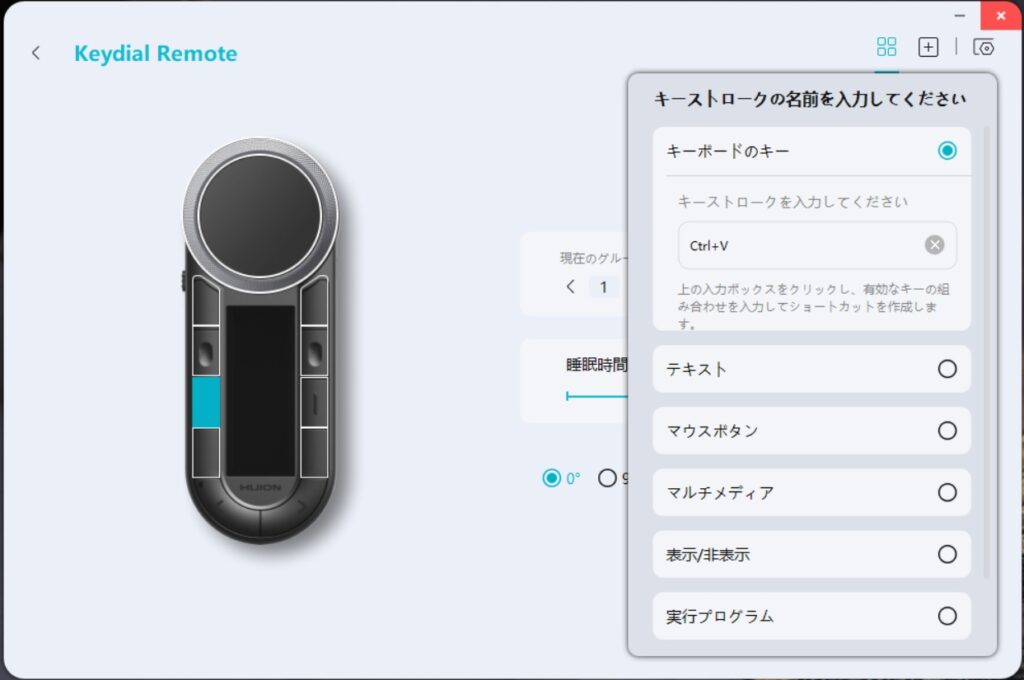This screenshot has width=1024, height=680.
Task: Enable the マルチメディア radio option
Action: pyautogui.click(x=947, y=493)
